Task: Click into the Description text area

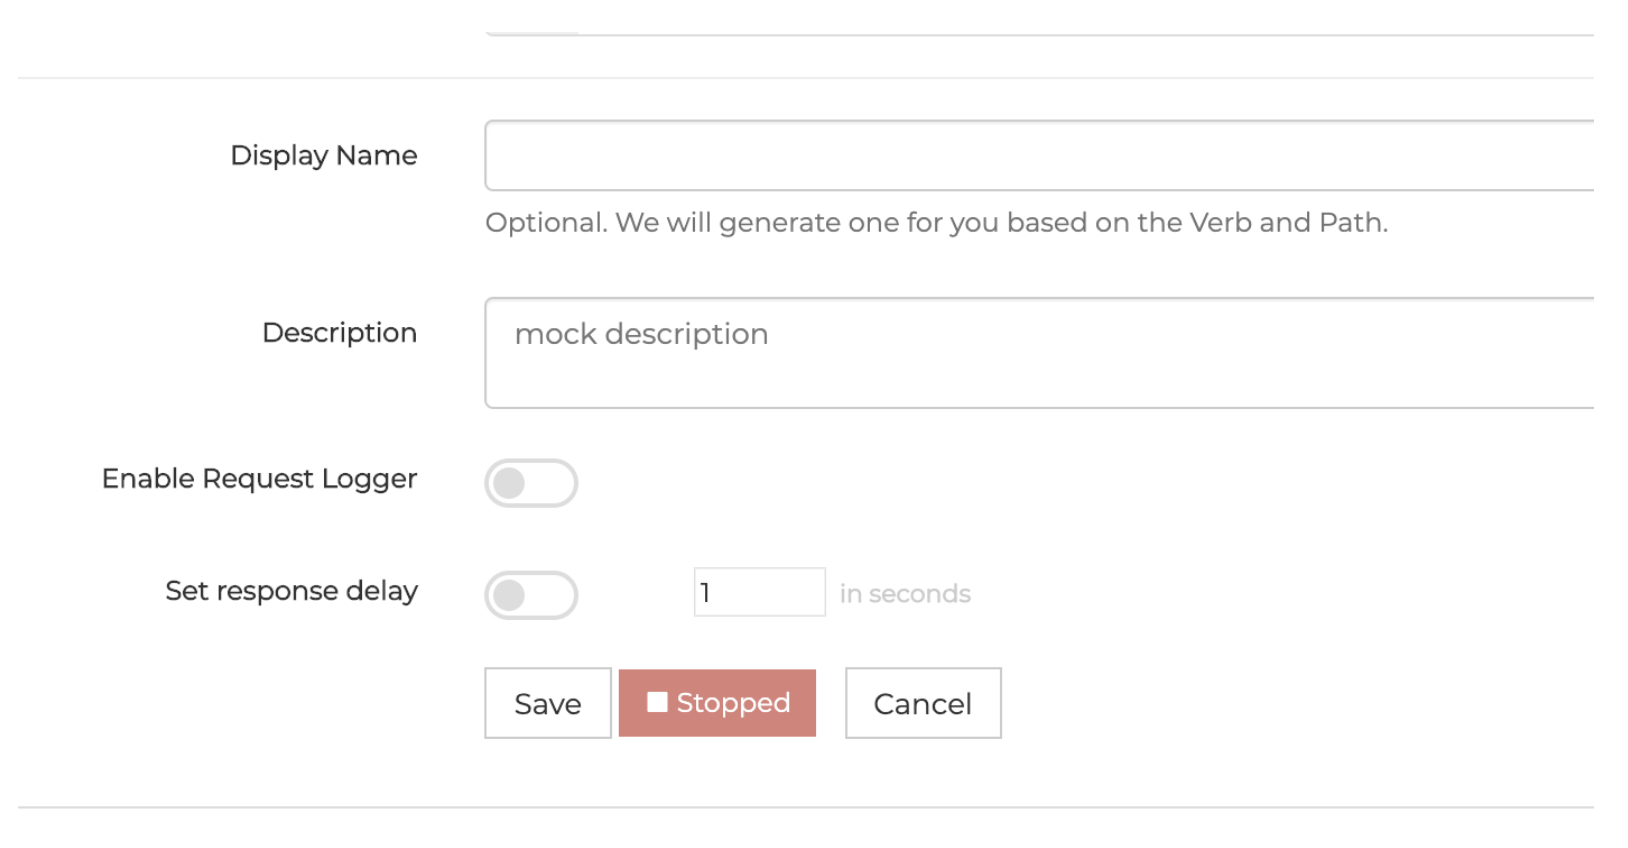Action: 1038,353
